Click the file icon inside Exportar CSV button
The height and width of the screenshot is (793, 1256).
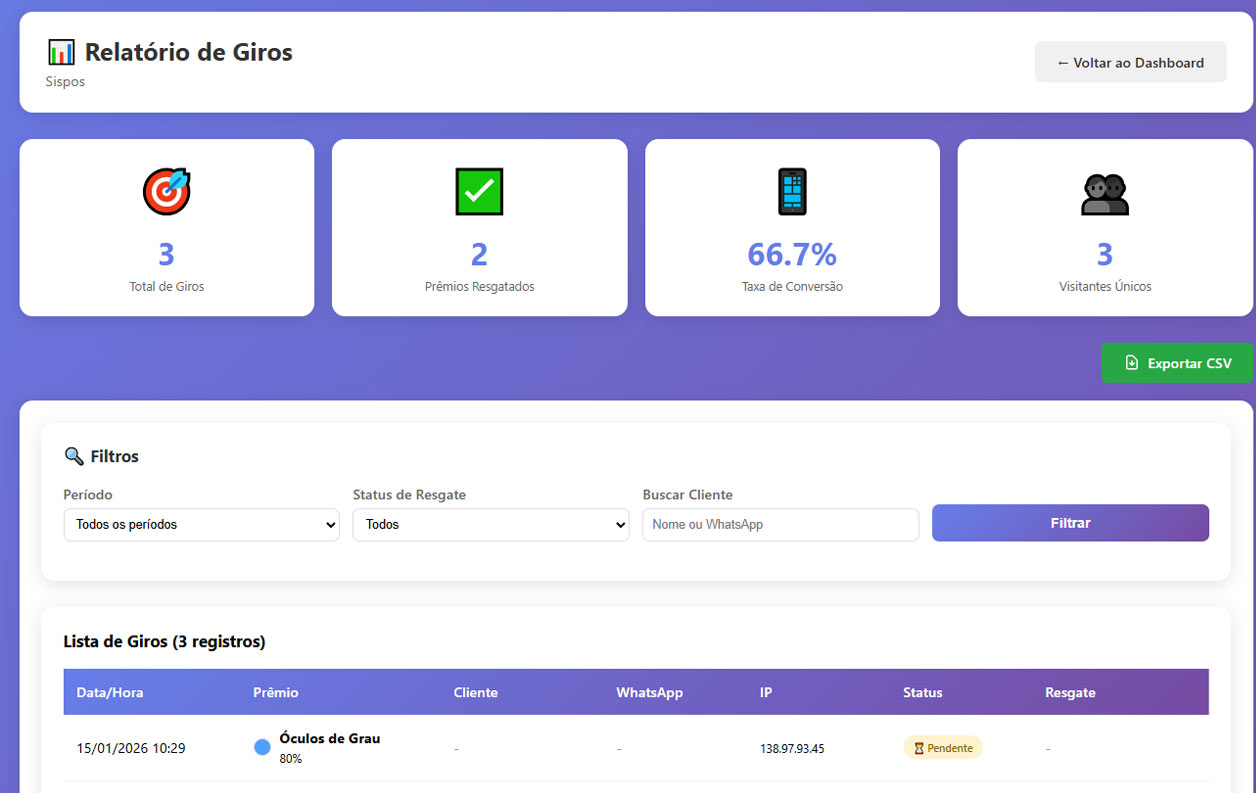(1131, 363)
